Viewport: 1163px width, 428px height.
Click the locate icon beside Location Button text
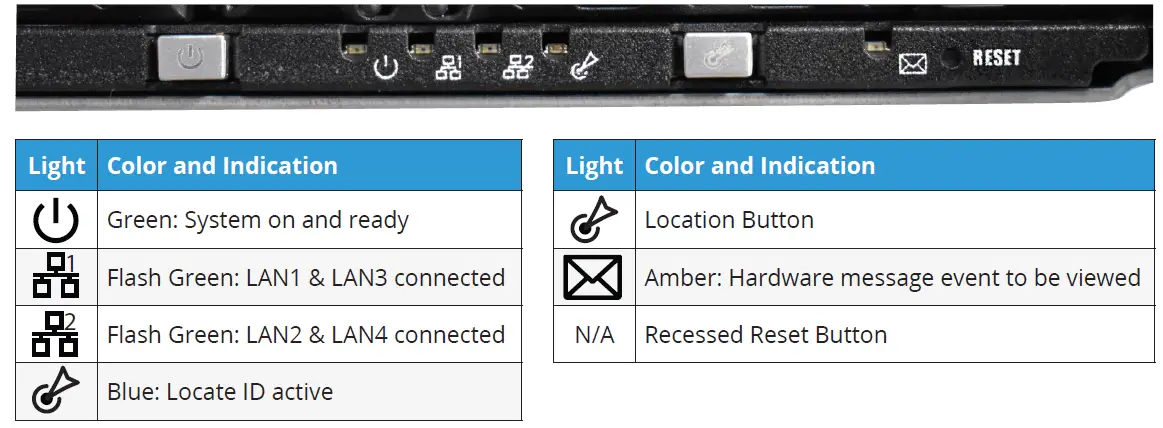(594, 220)
